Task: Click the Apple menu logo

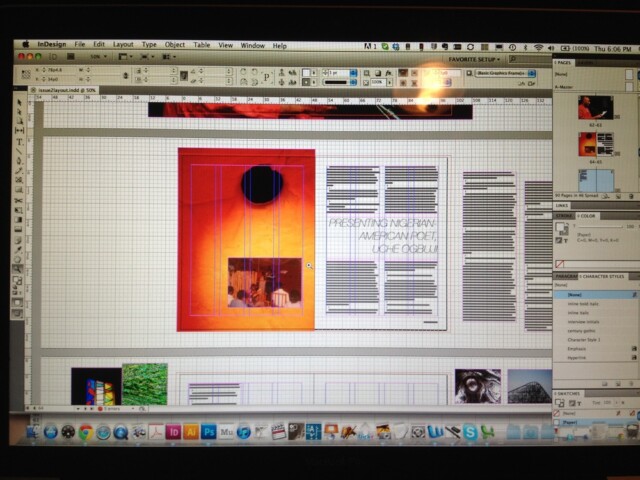Action: [25, 44]
